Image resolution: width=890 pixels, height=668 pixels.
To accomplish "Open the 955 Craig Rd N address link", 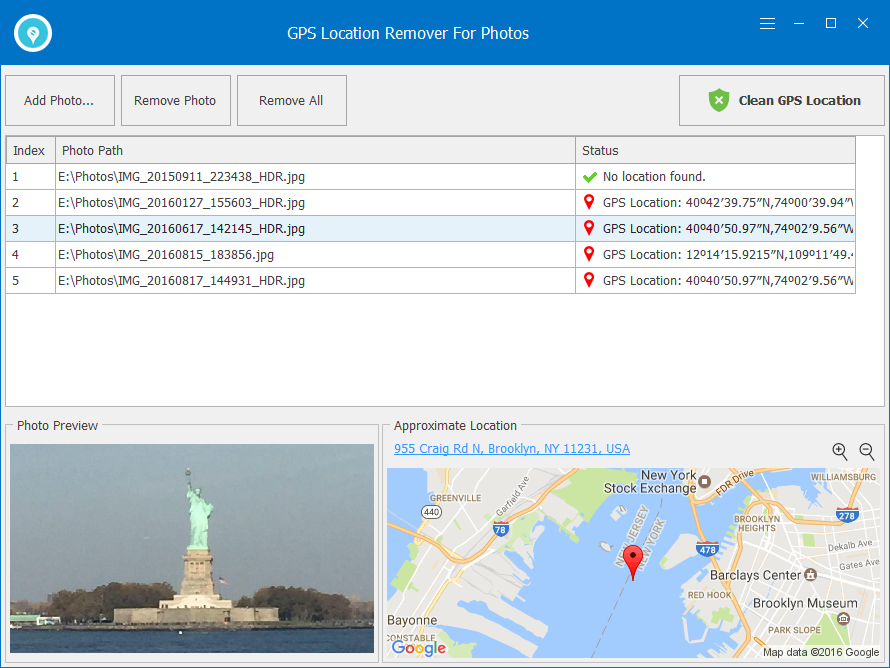I will click(511, 449).
